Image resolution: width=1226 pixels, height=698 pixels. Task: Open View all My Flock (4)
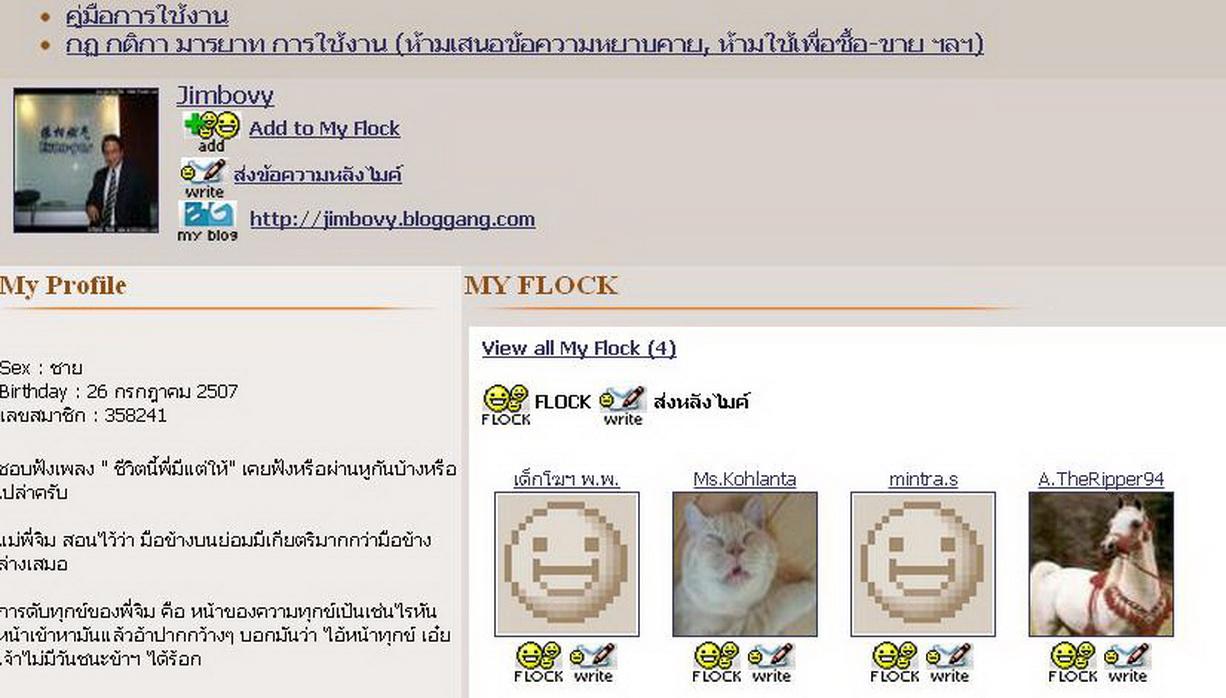[x=578, y=348]
